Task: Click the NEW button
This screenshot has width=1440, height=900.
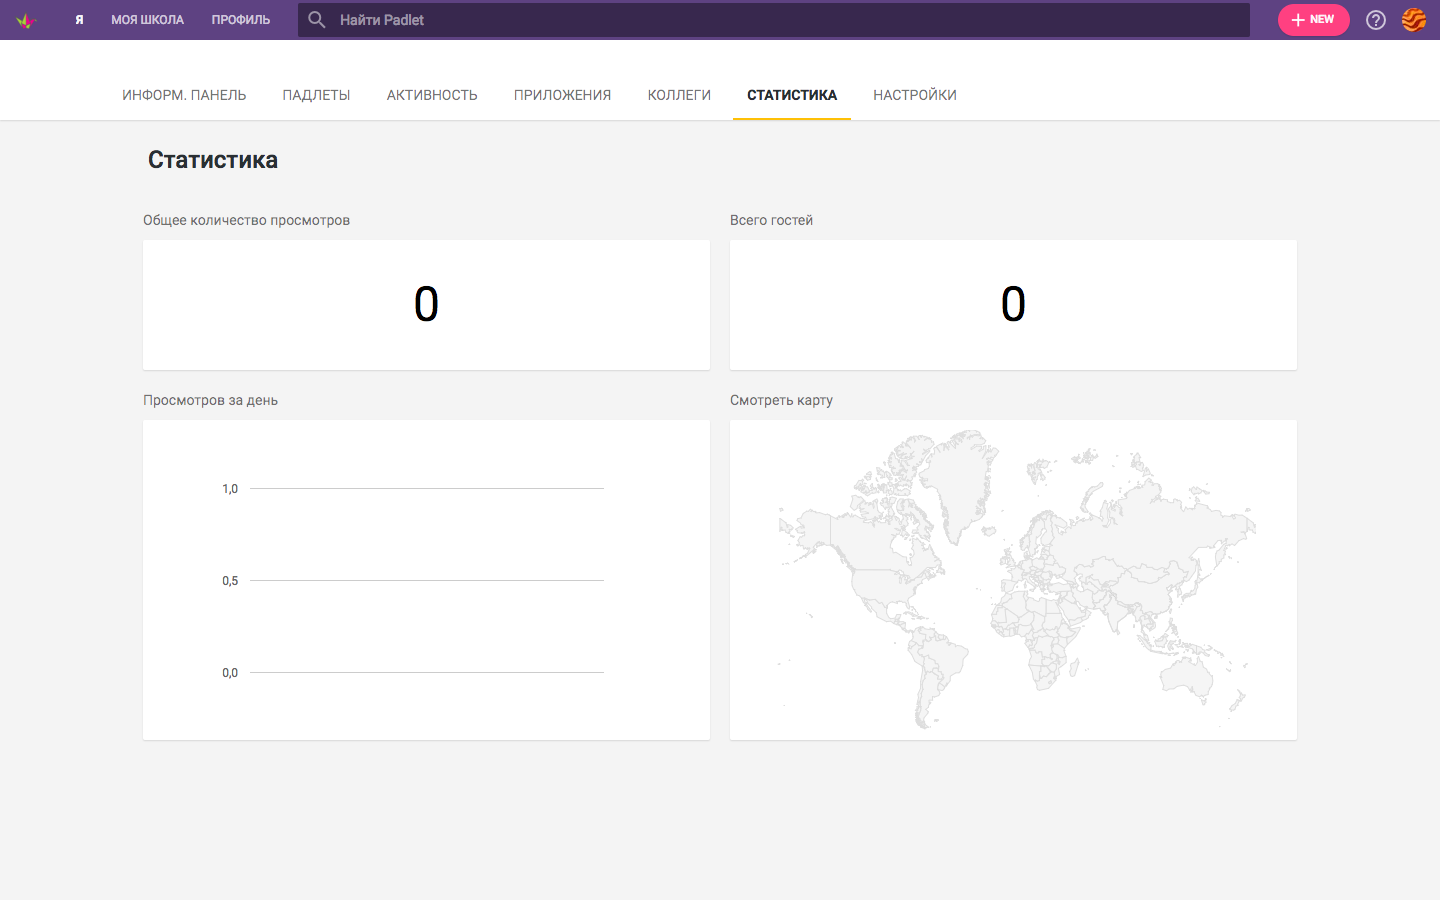Action: tap(1313, 19)
